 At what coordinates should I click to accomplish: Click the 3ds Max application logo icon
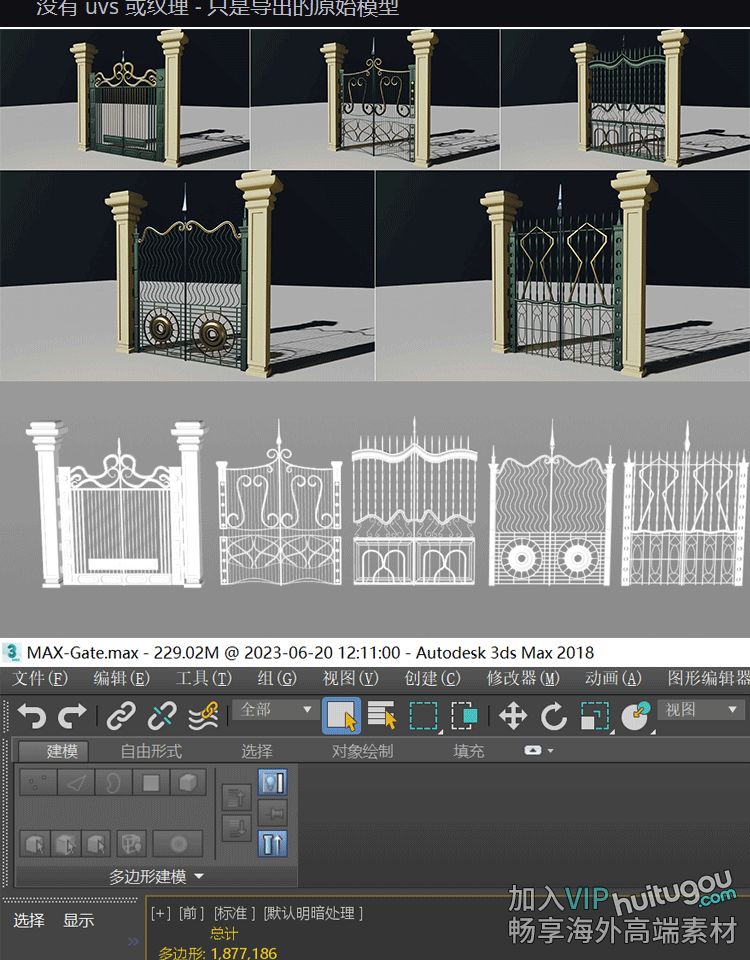coord(12,652)
